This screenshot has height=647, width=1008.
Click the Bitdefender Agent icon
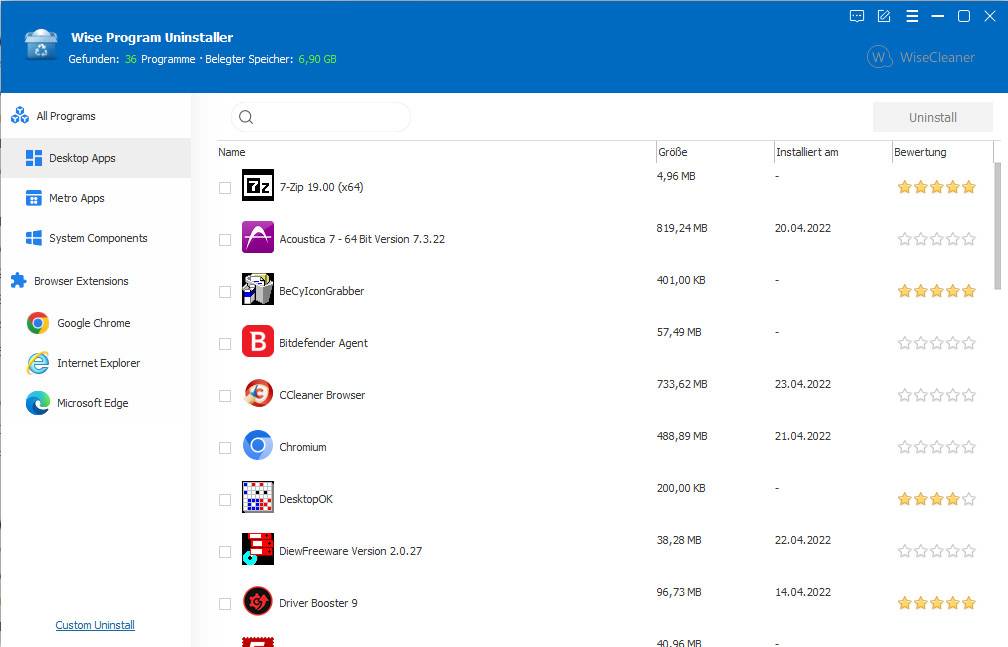pos(258,341)
